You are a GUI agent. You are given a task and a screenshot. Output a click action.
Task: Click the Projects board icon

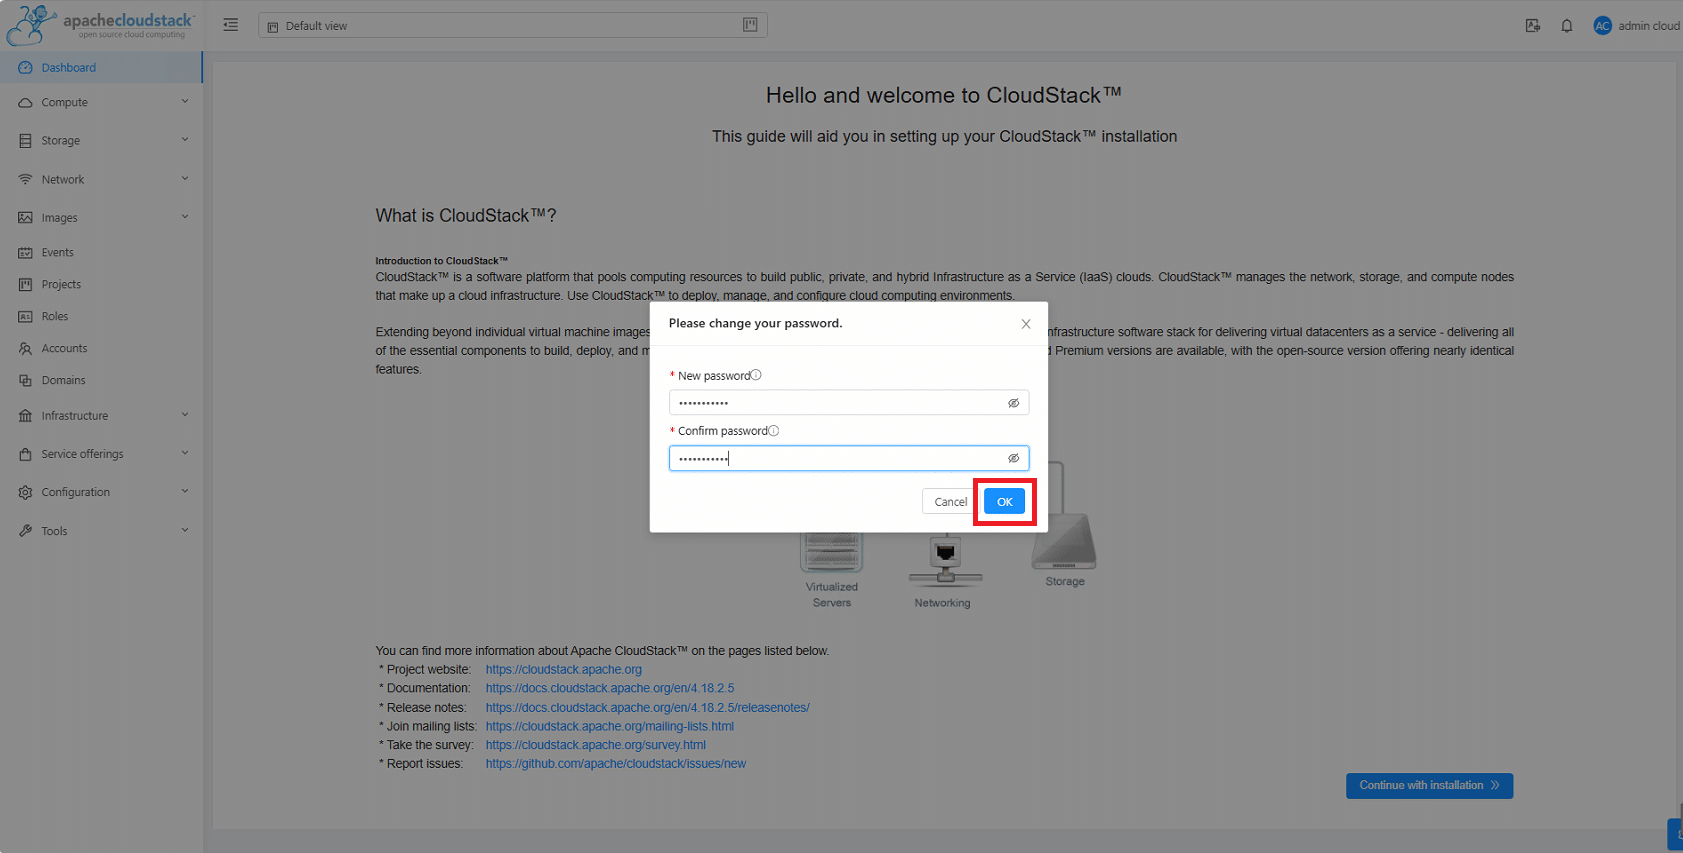tap(25, 285)
